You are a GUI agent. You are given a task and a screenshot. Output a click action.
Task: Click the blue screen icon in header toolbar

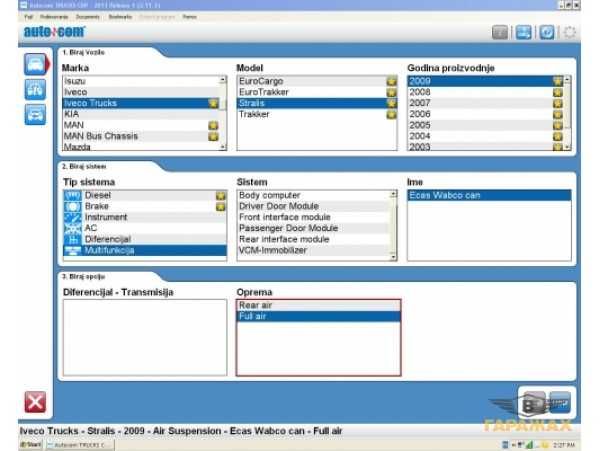523,33
